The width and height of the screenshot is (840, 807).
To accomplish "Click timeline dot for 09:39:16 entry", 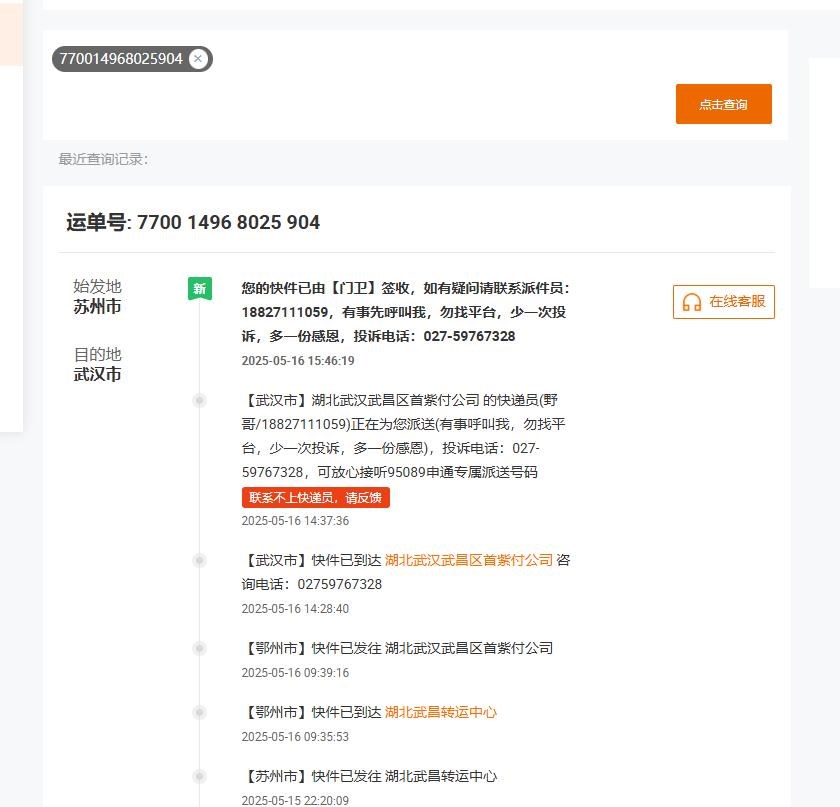I will pyautogui.click(x=199, y=648).
